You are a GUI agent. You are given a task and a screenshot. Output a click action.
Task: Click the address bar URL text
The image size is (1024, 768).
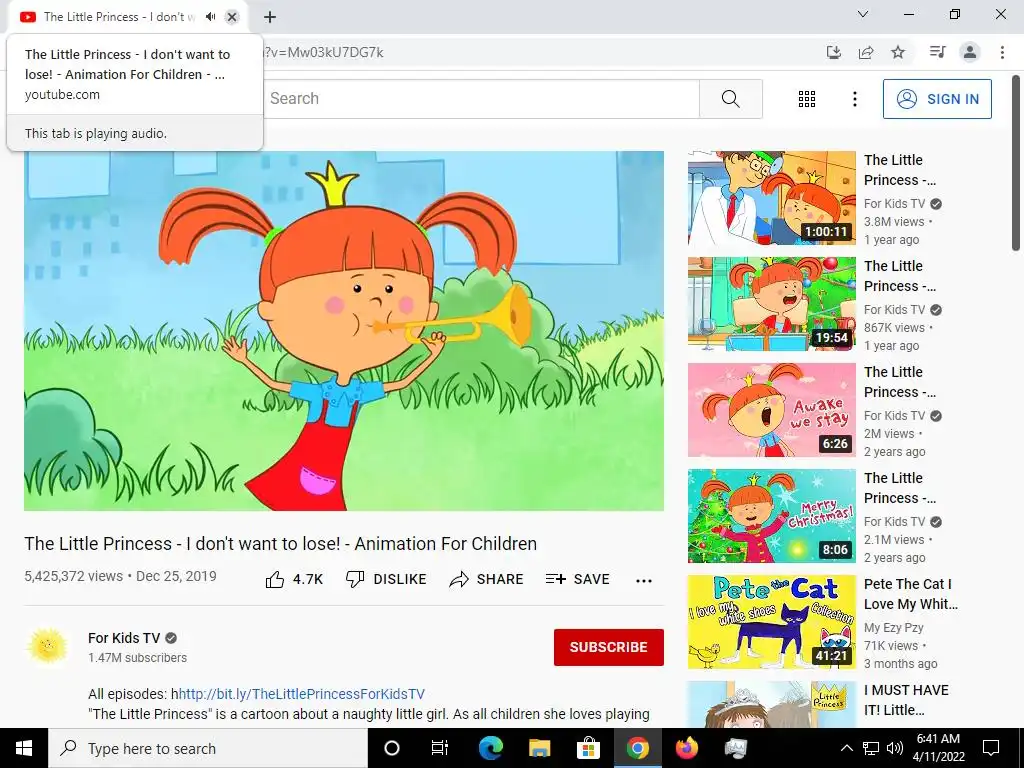(x=323, y=52)
